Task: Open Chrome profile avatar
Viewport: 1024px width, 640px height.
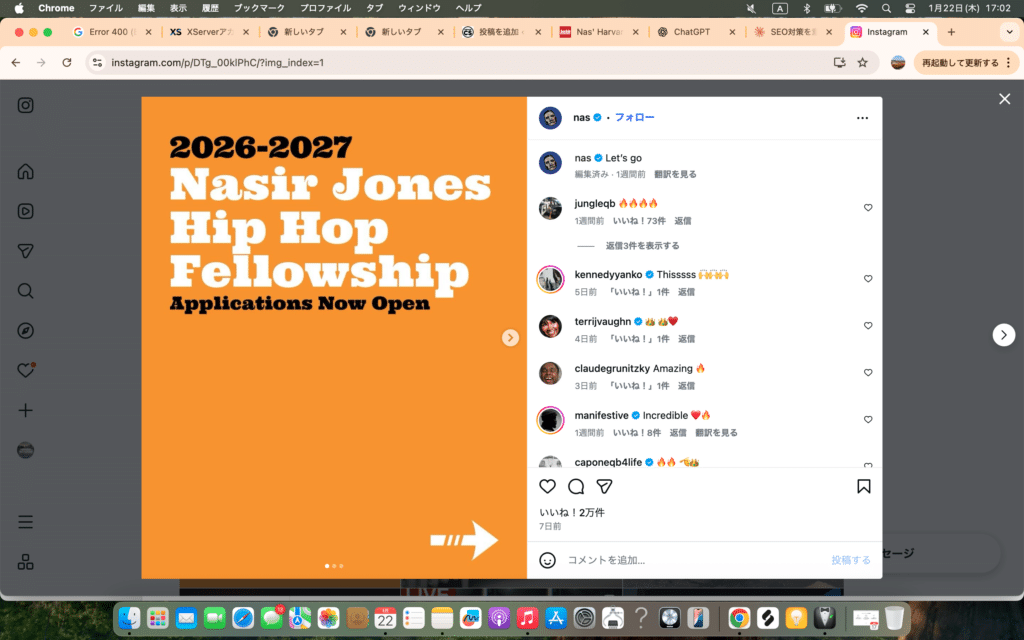Action: point(898,63)
